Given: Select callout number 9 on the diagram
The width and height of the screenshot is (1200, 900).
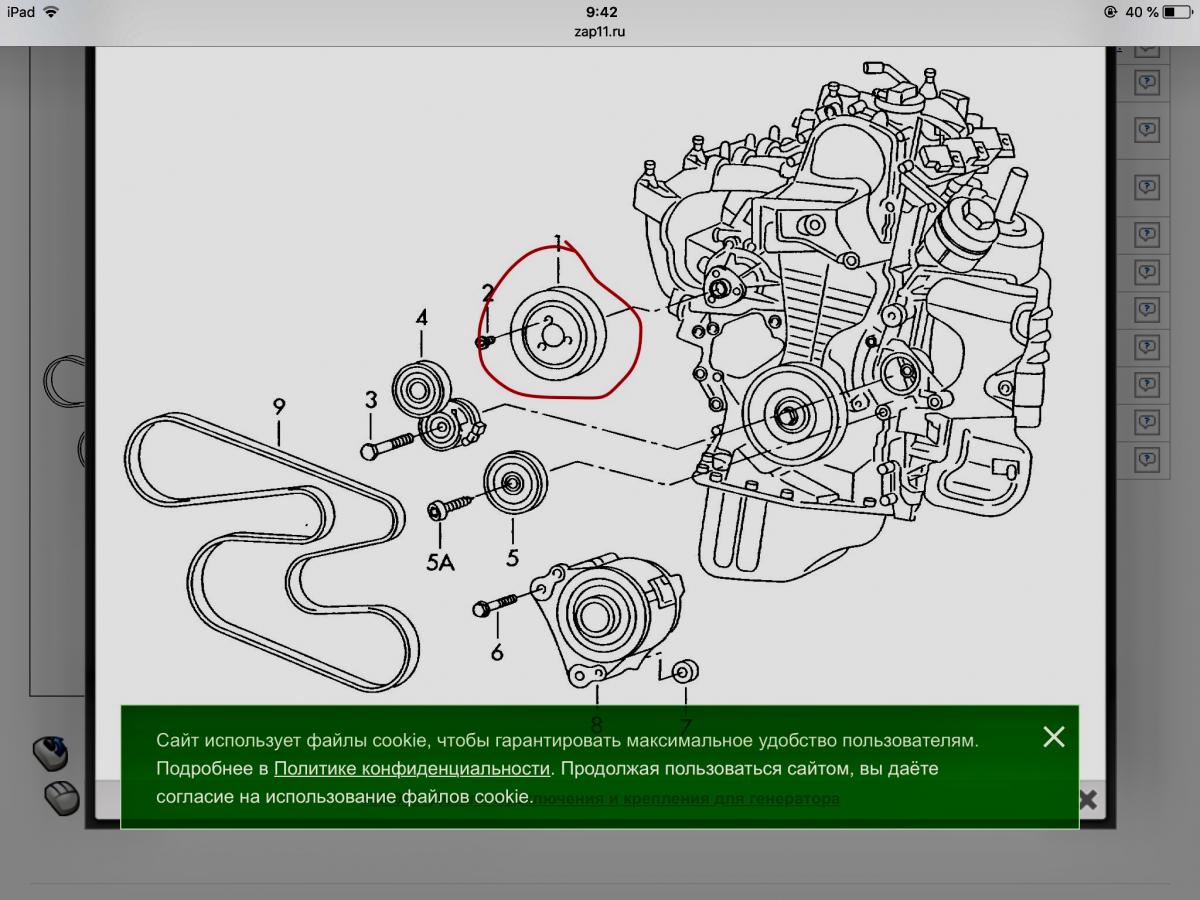Looking at the screenshot, I should coord(279,406).
